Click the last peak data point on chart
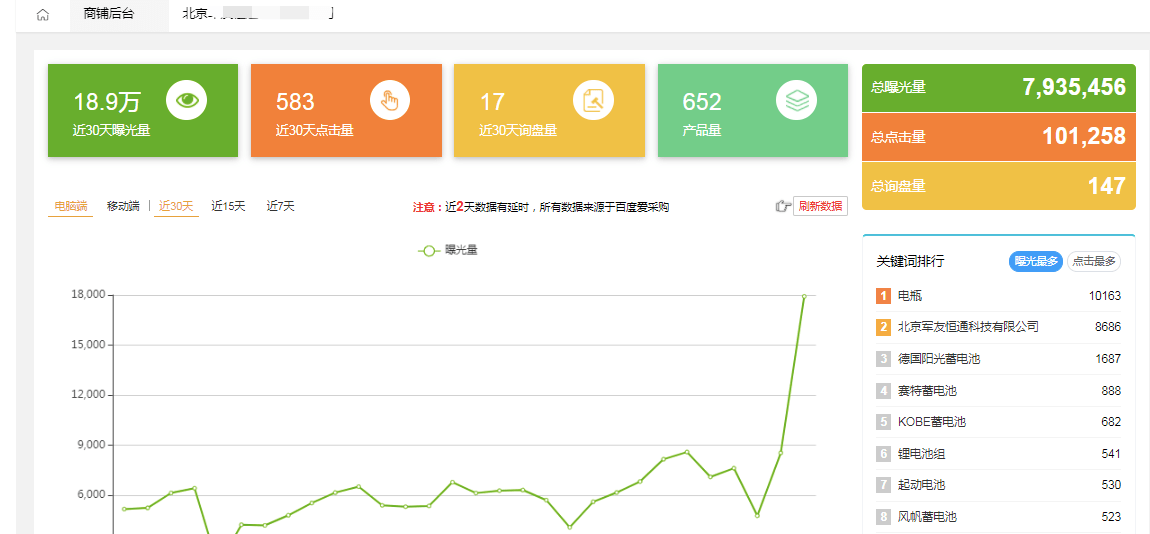Image resolution: width=1150 pixels, height=534 pixels. [x=803, y=296]
